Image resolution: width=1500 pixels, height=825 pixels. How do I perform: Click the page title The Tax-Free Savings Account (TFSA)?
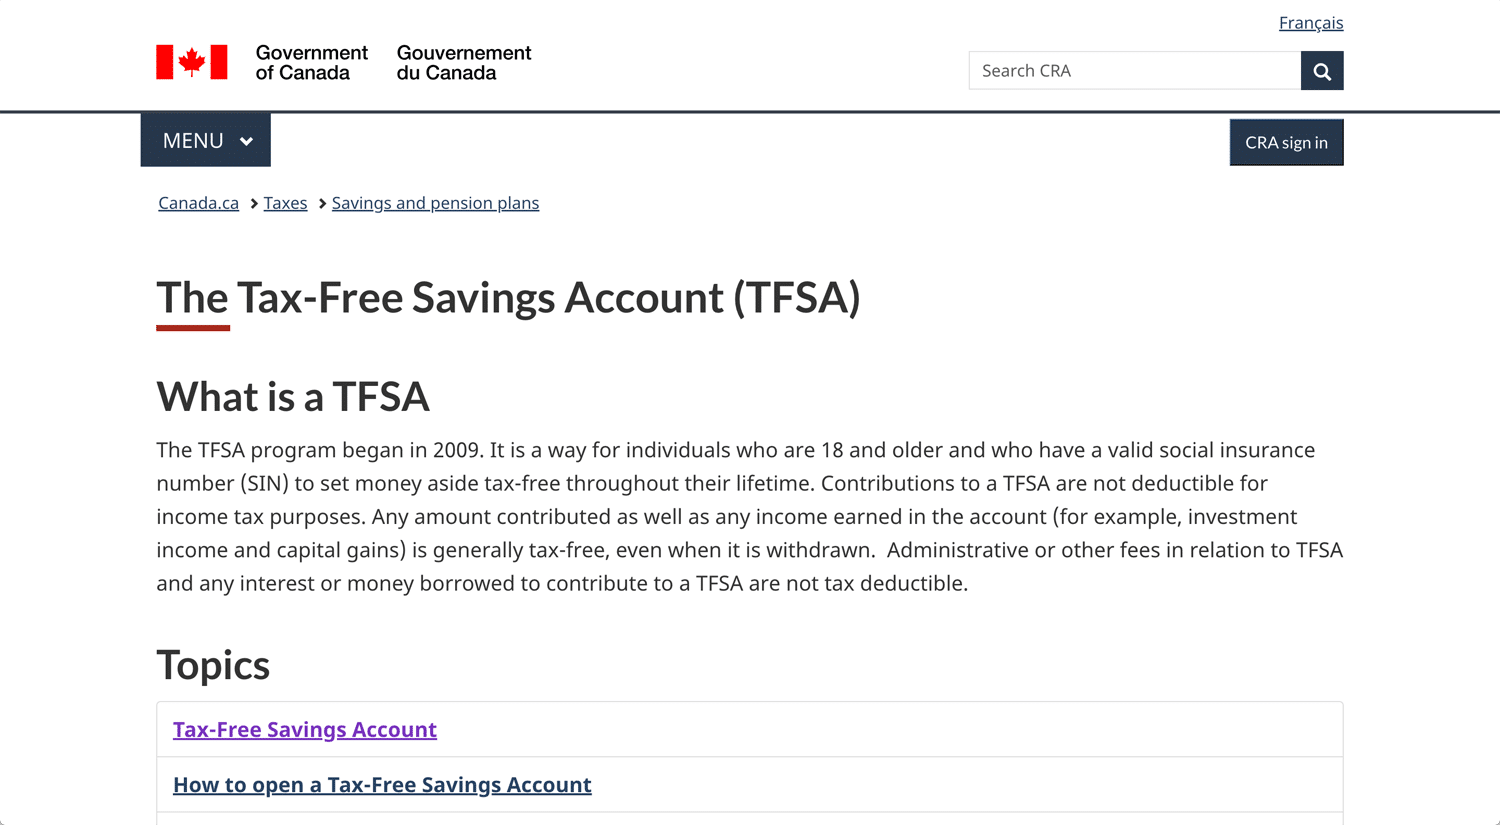pyautogui.click(x=508, y=298)
